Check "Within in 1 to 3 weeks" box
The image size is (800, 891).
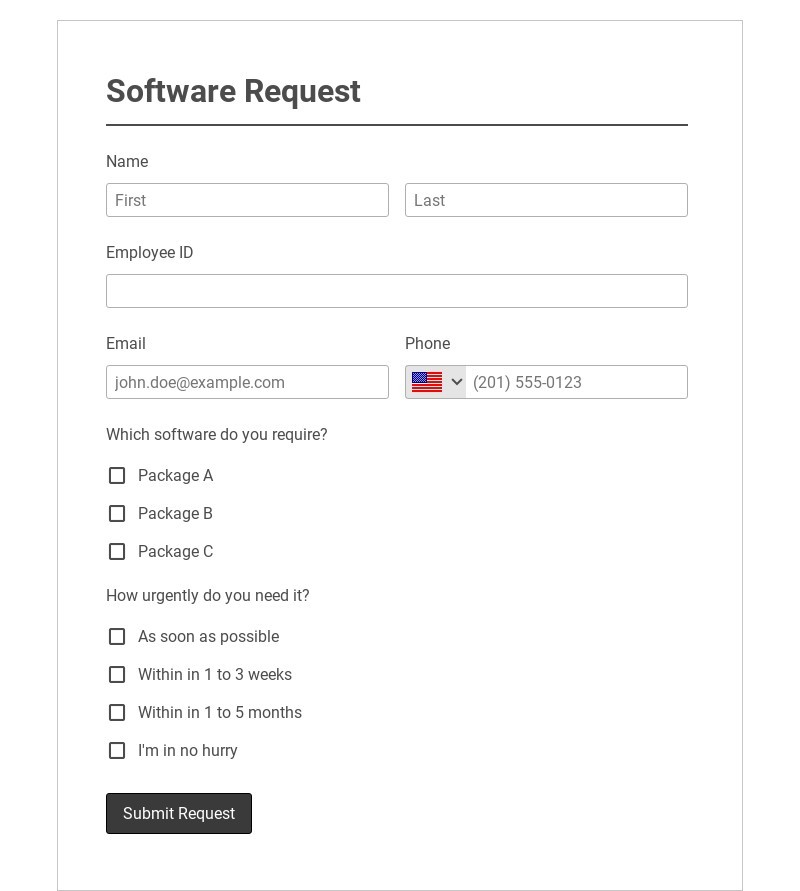click(x=117, y=675)
